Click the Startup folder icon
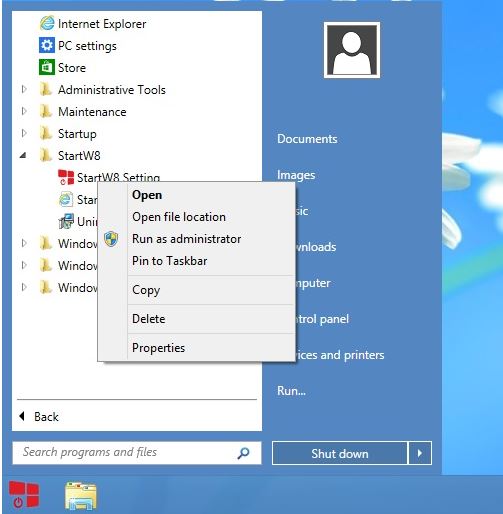This screenshot has height=514, width=503. (x=46, y=133)
